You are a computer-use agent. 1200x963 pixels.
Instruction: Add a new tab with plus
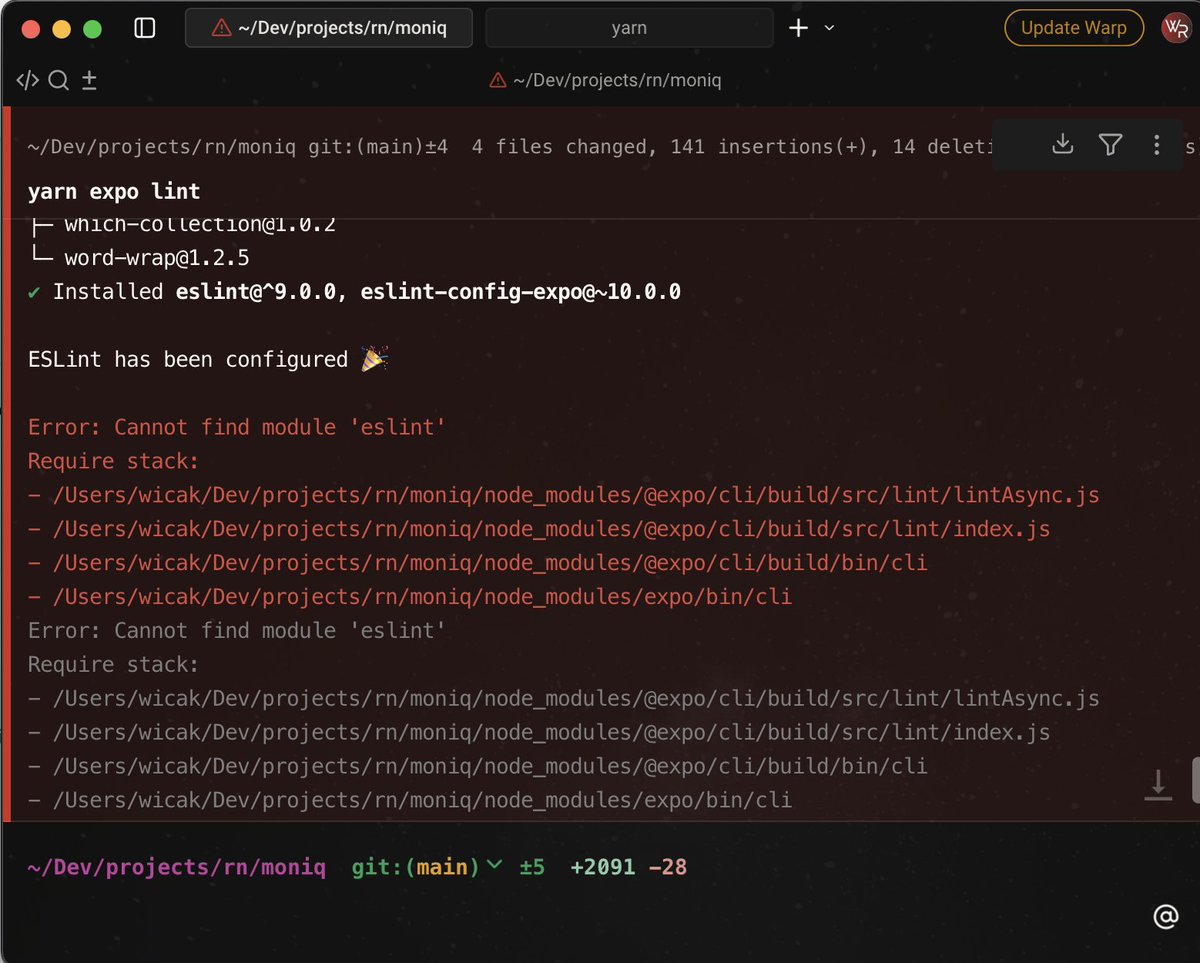tap(798, 28)
